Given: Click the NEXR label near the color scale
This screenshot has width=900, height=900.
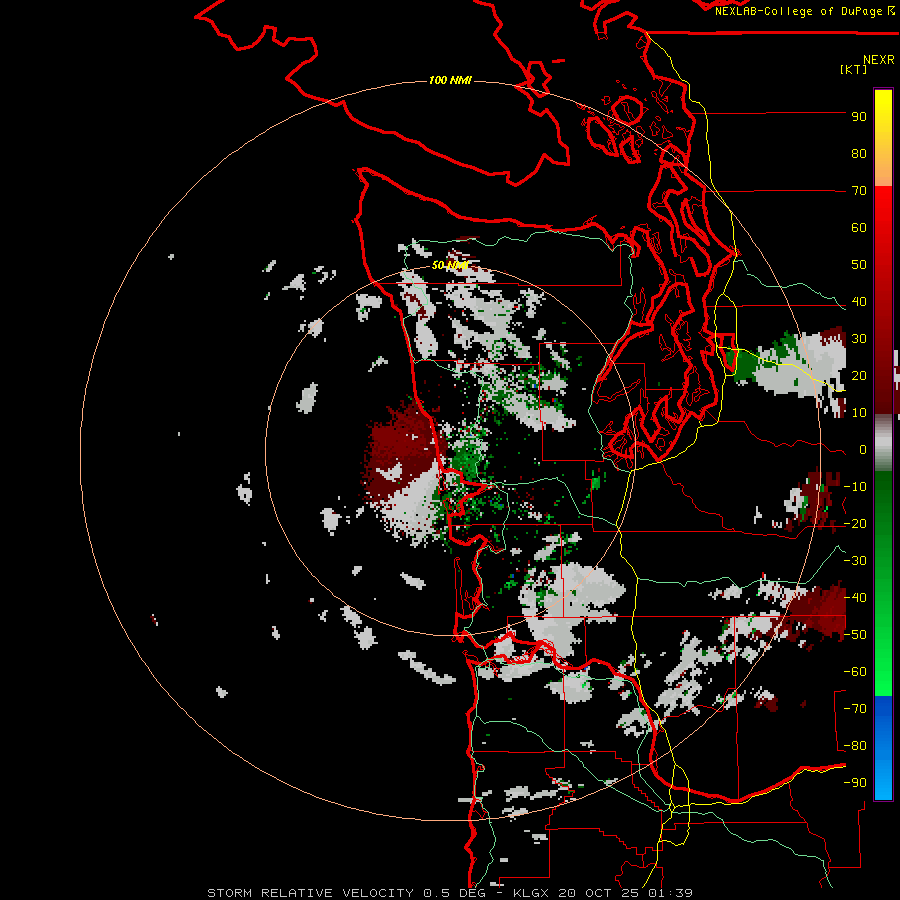Looking at the screenshot, I should tap(879, 59).
